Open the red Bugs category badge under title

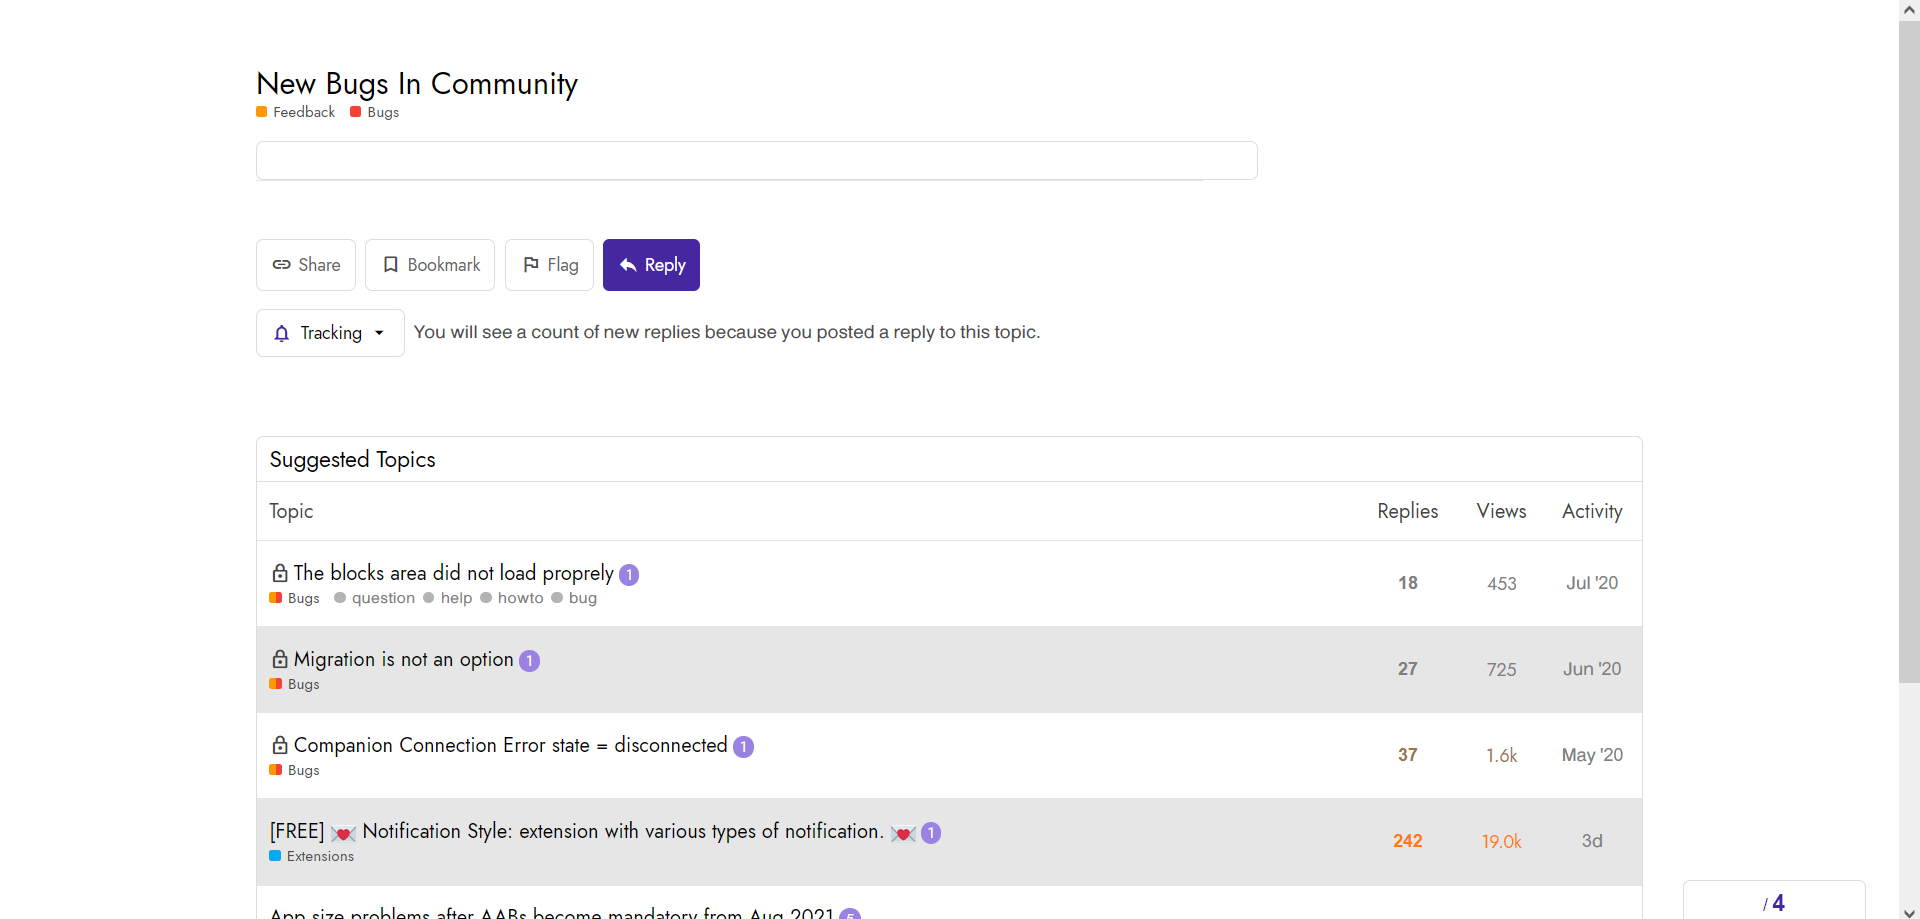(x=375, y=112)
